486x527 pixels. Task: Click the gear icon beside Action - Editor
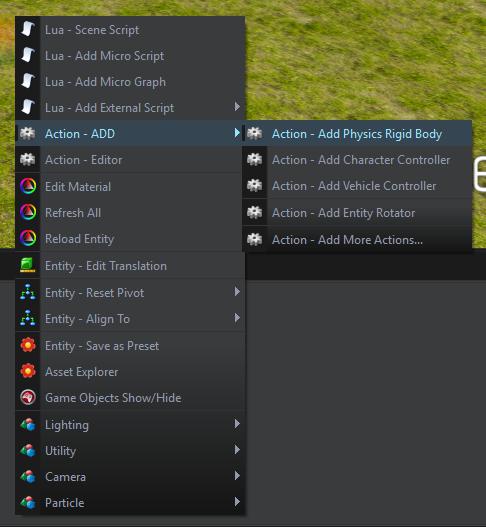[28, 160]
